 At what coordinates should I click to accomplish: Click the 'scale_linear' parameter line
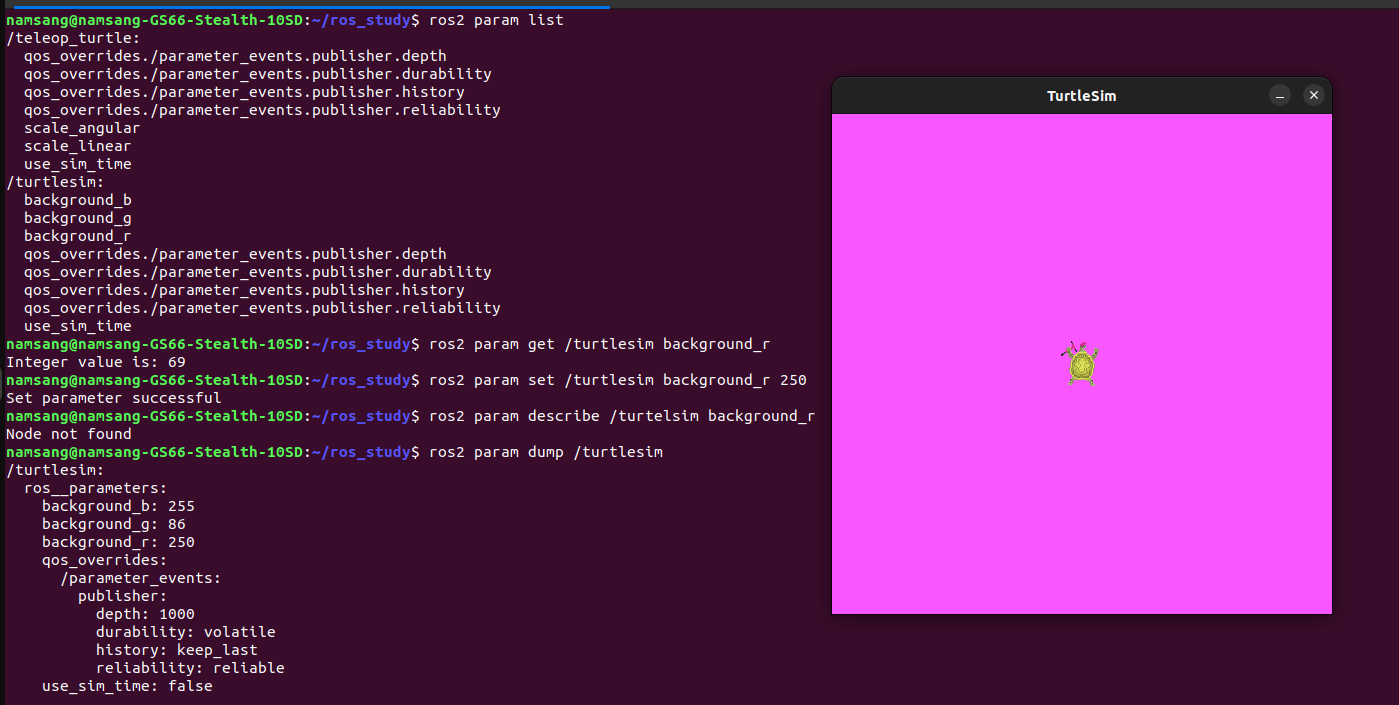[x=78, y=146]
